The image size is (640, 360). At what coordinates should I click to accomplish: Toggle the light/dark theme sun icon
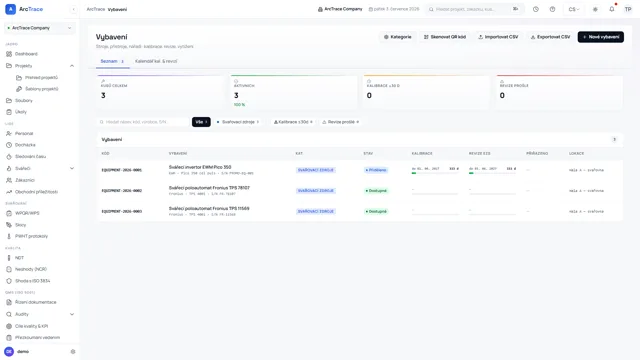pyautogui.click(x=595, y=9)
